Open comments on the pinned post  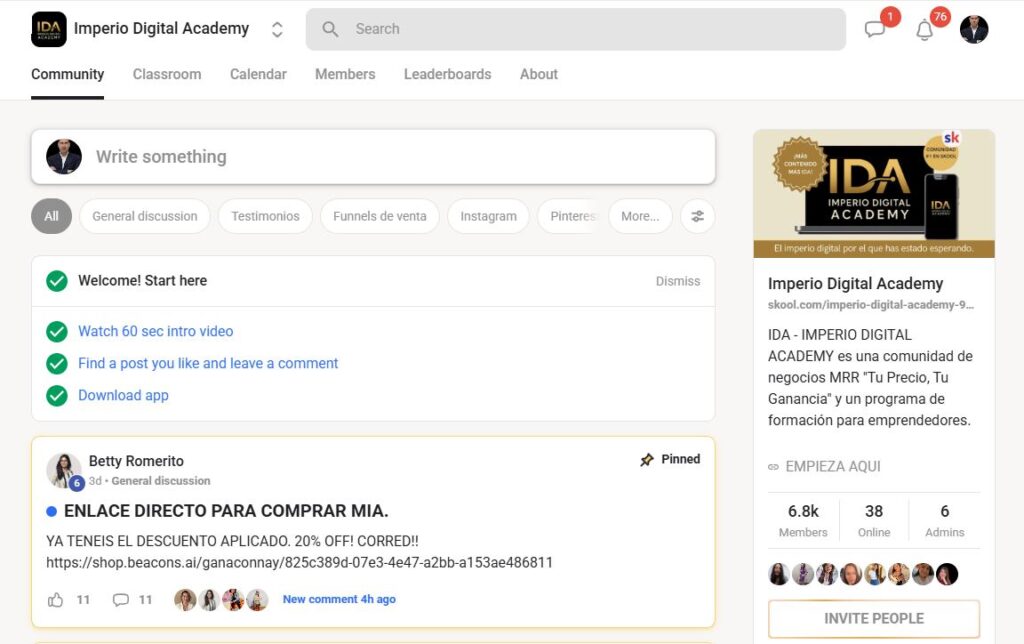tap(121, 600)
